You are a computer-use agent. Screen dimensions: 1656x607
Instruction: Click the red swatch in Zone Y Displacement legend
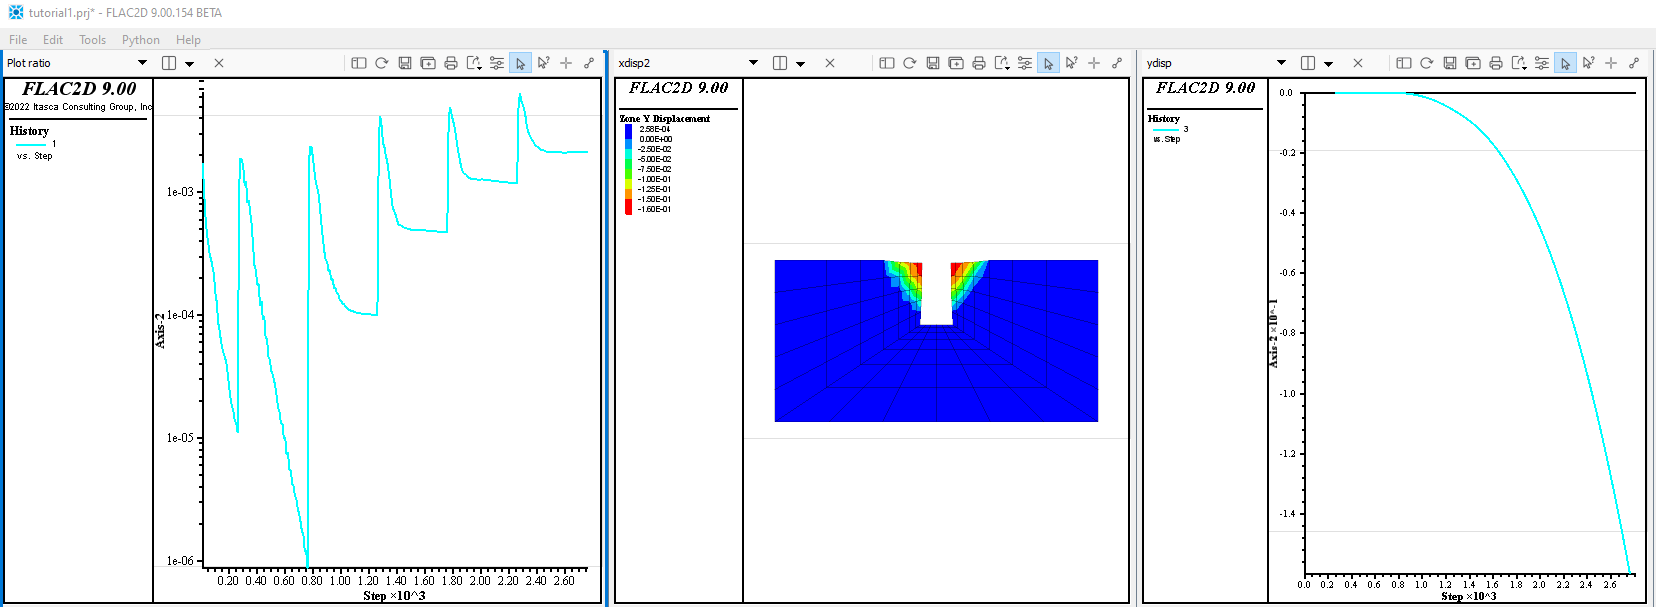pyautogui.click(x=628, y=208)
